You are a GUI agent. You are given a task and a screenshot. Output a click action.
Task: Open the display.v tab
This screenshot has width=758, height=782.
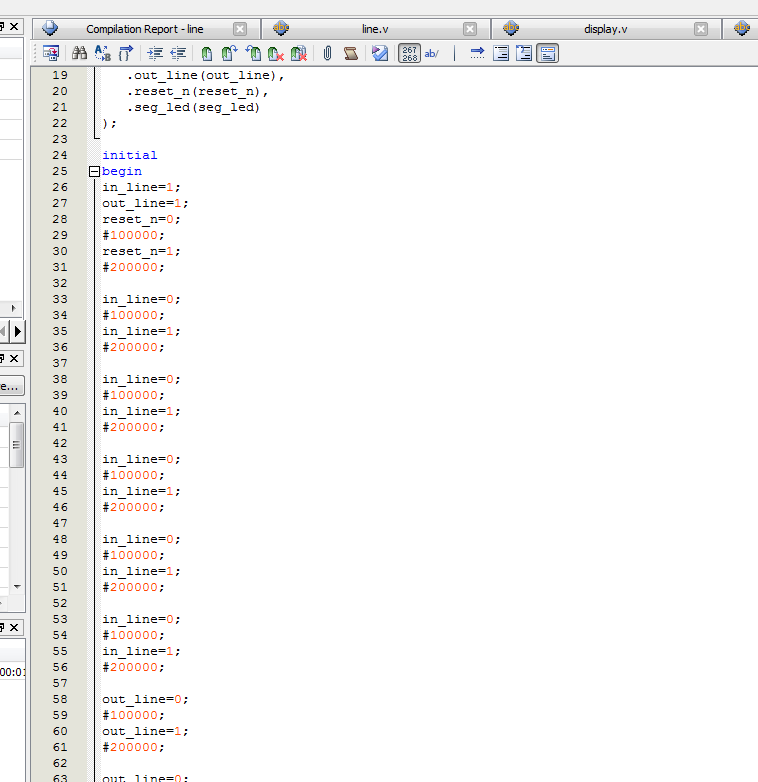coord(605,29)
